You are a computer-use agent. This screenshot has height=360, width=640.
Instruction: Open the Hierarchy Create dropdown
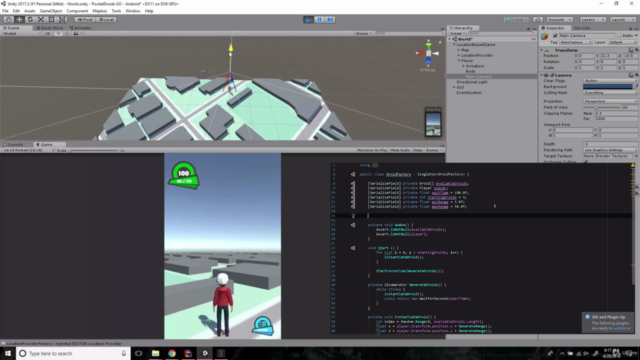tap(458, 33)
